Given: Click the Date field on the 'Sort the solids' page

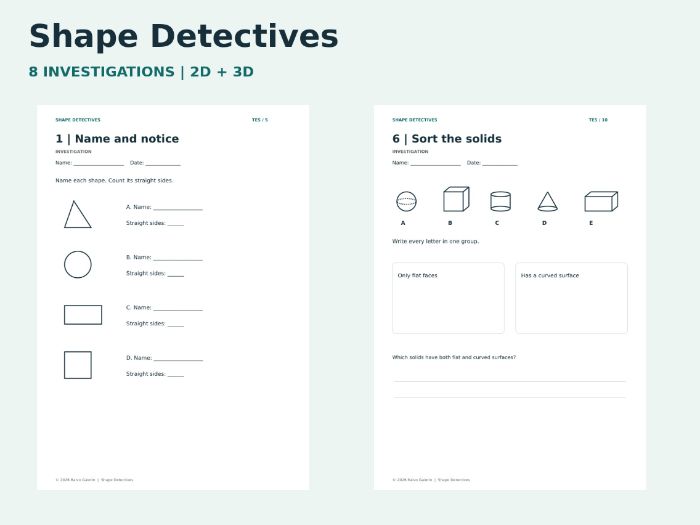Looking at the screenshot, I should (500, 163).
